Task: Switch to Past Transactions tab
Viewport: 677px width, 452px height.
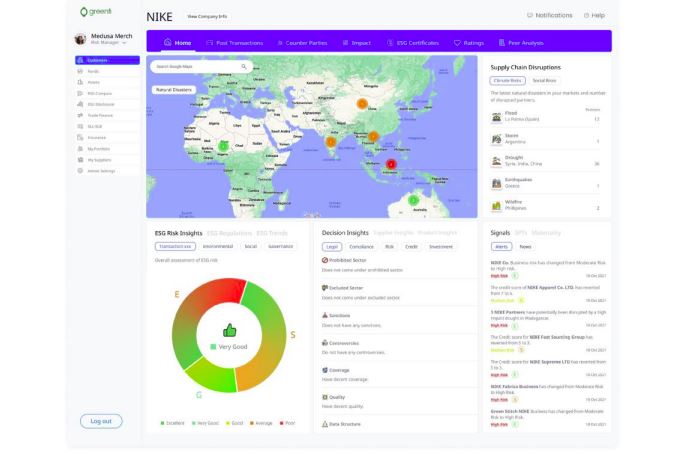Action: click(234, 43)
